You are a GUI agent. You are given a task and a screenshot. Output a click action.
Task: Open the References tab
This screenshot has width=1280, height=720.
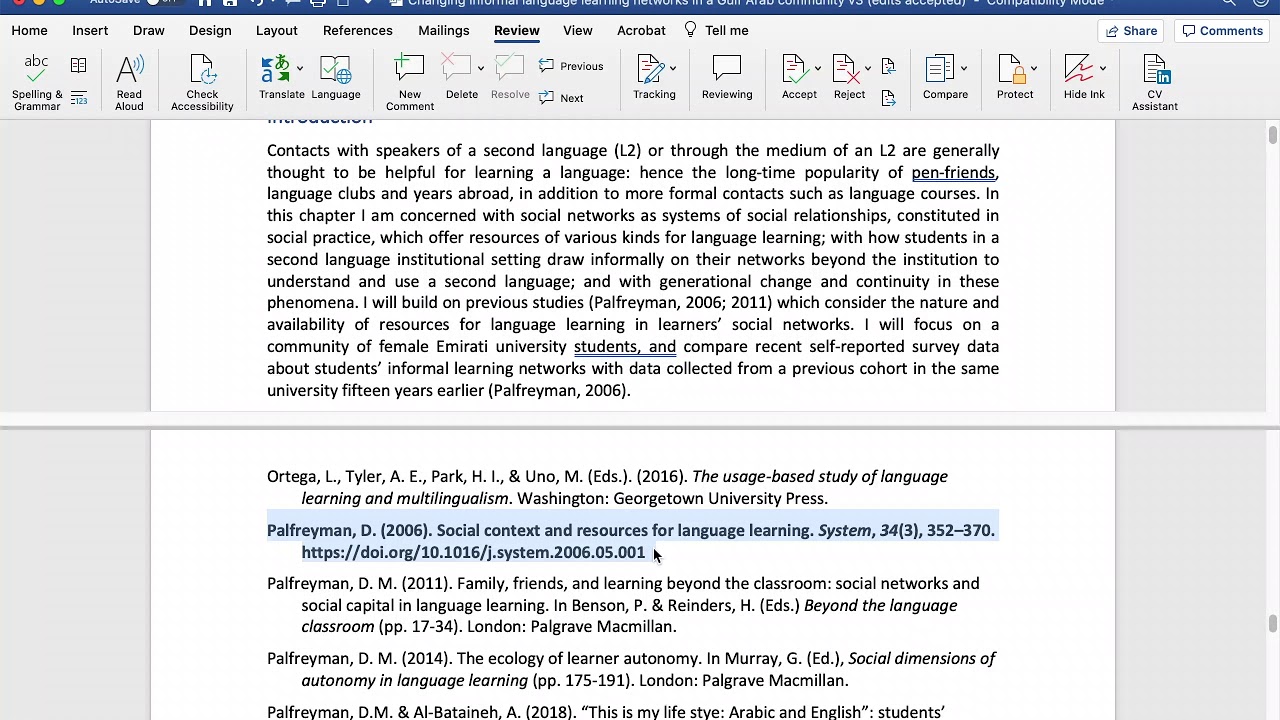click(x=358, y=30)
